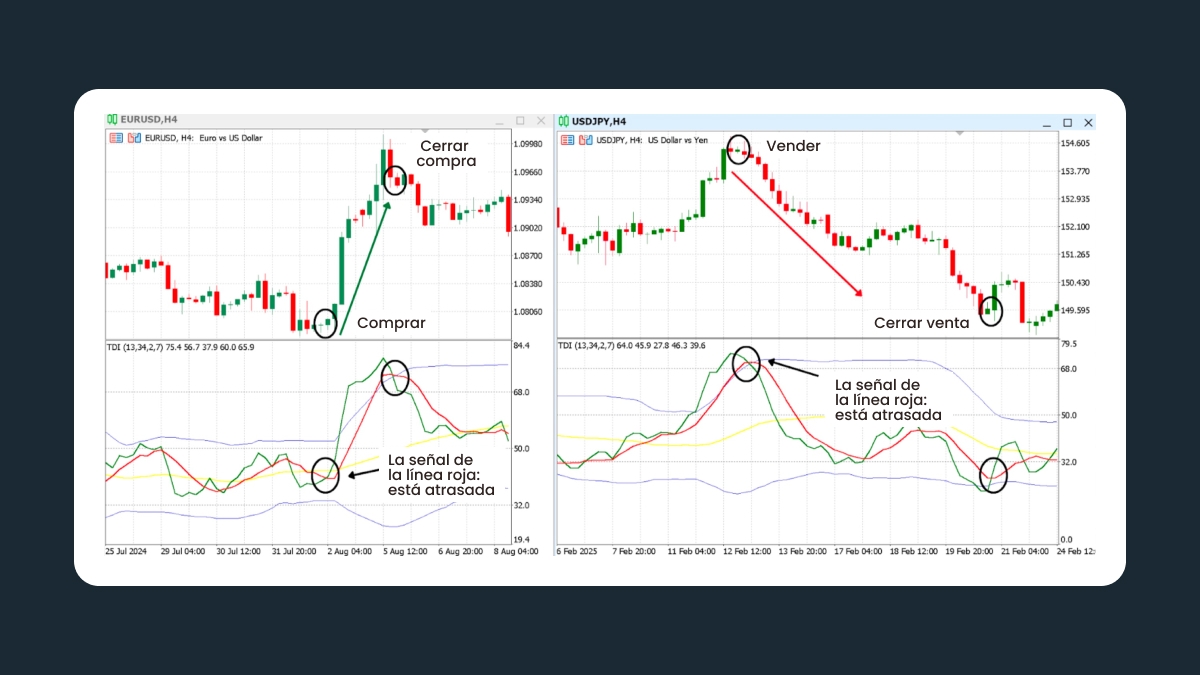Click the 'EURUSD, H4: Euro vs US Dollar' label
1200x675 pixels.
(x=204, y=138)
